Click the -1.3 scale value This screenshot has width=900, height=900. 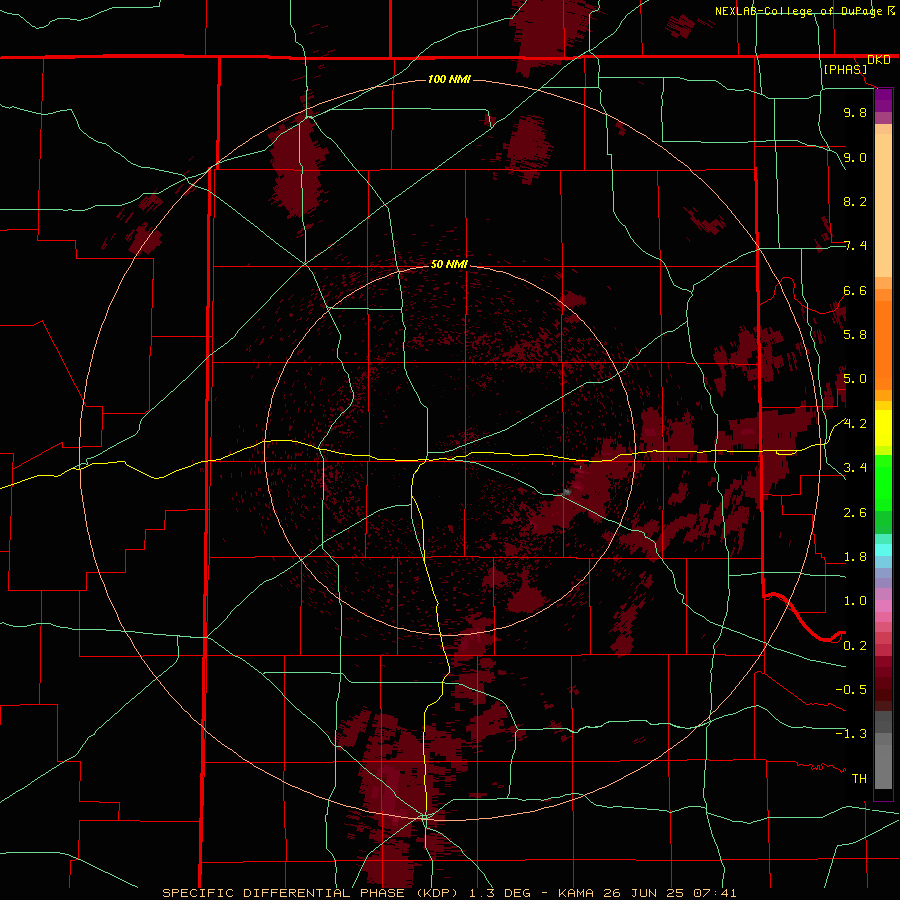(x=851, y=734)
